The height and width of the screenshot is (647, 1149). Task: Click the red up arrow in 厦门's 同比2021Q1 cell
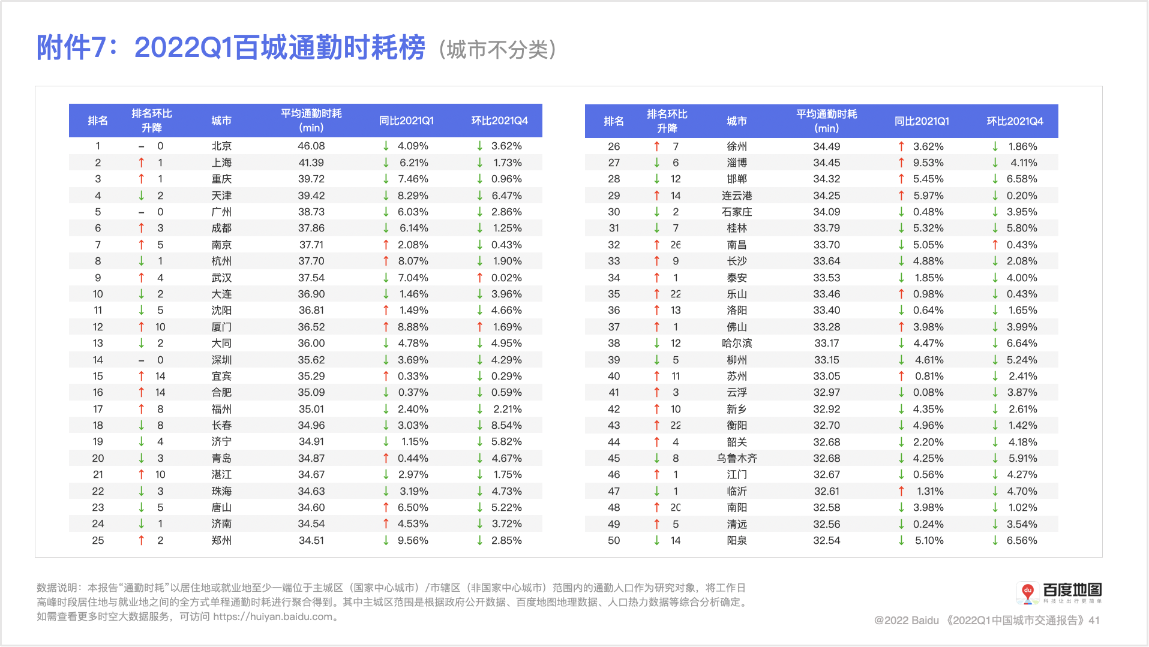(x=385, y=327)
